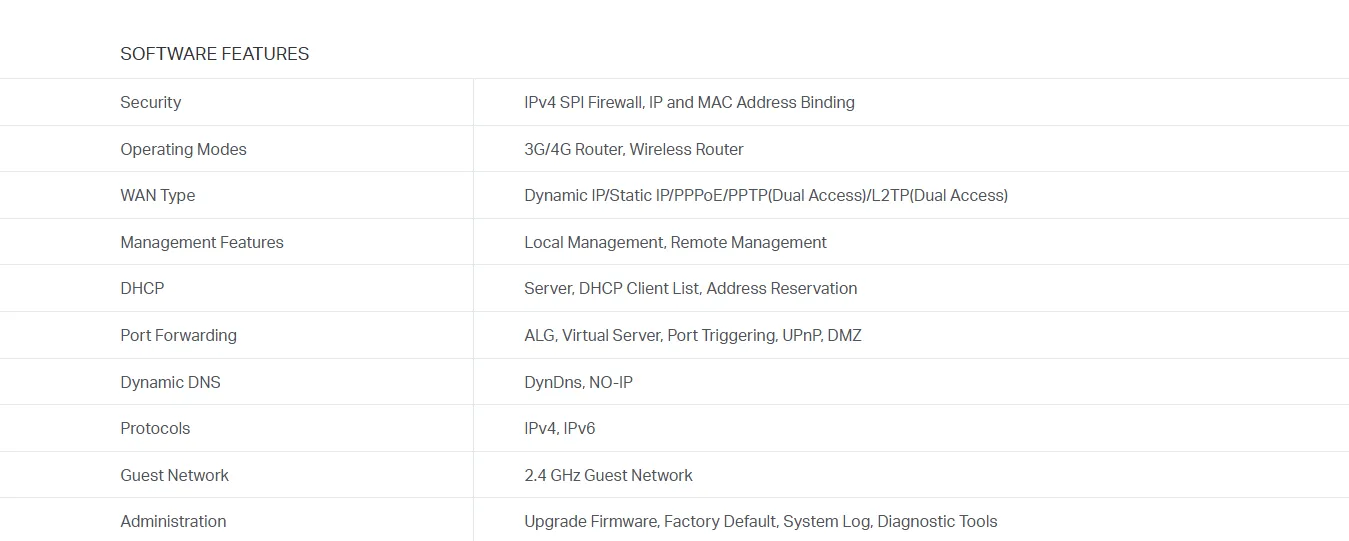Click the Operating Modes label
The height and width of the screenshot is (541, 1349).
183,149
